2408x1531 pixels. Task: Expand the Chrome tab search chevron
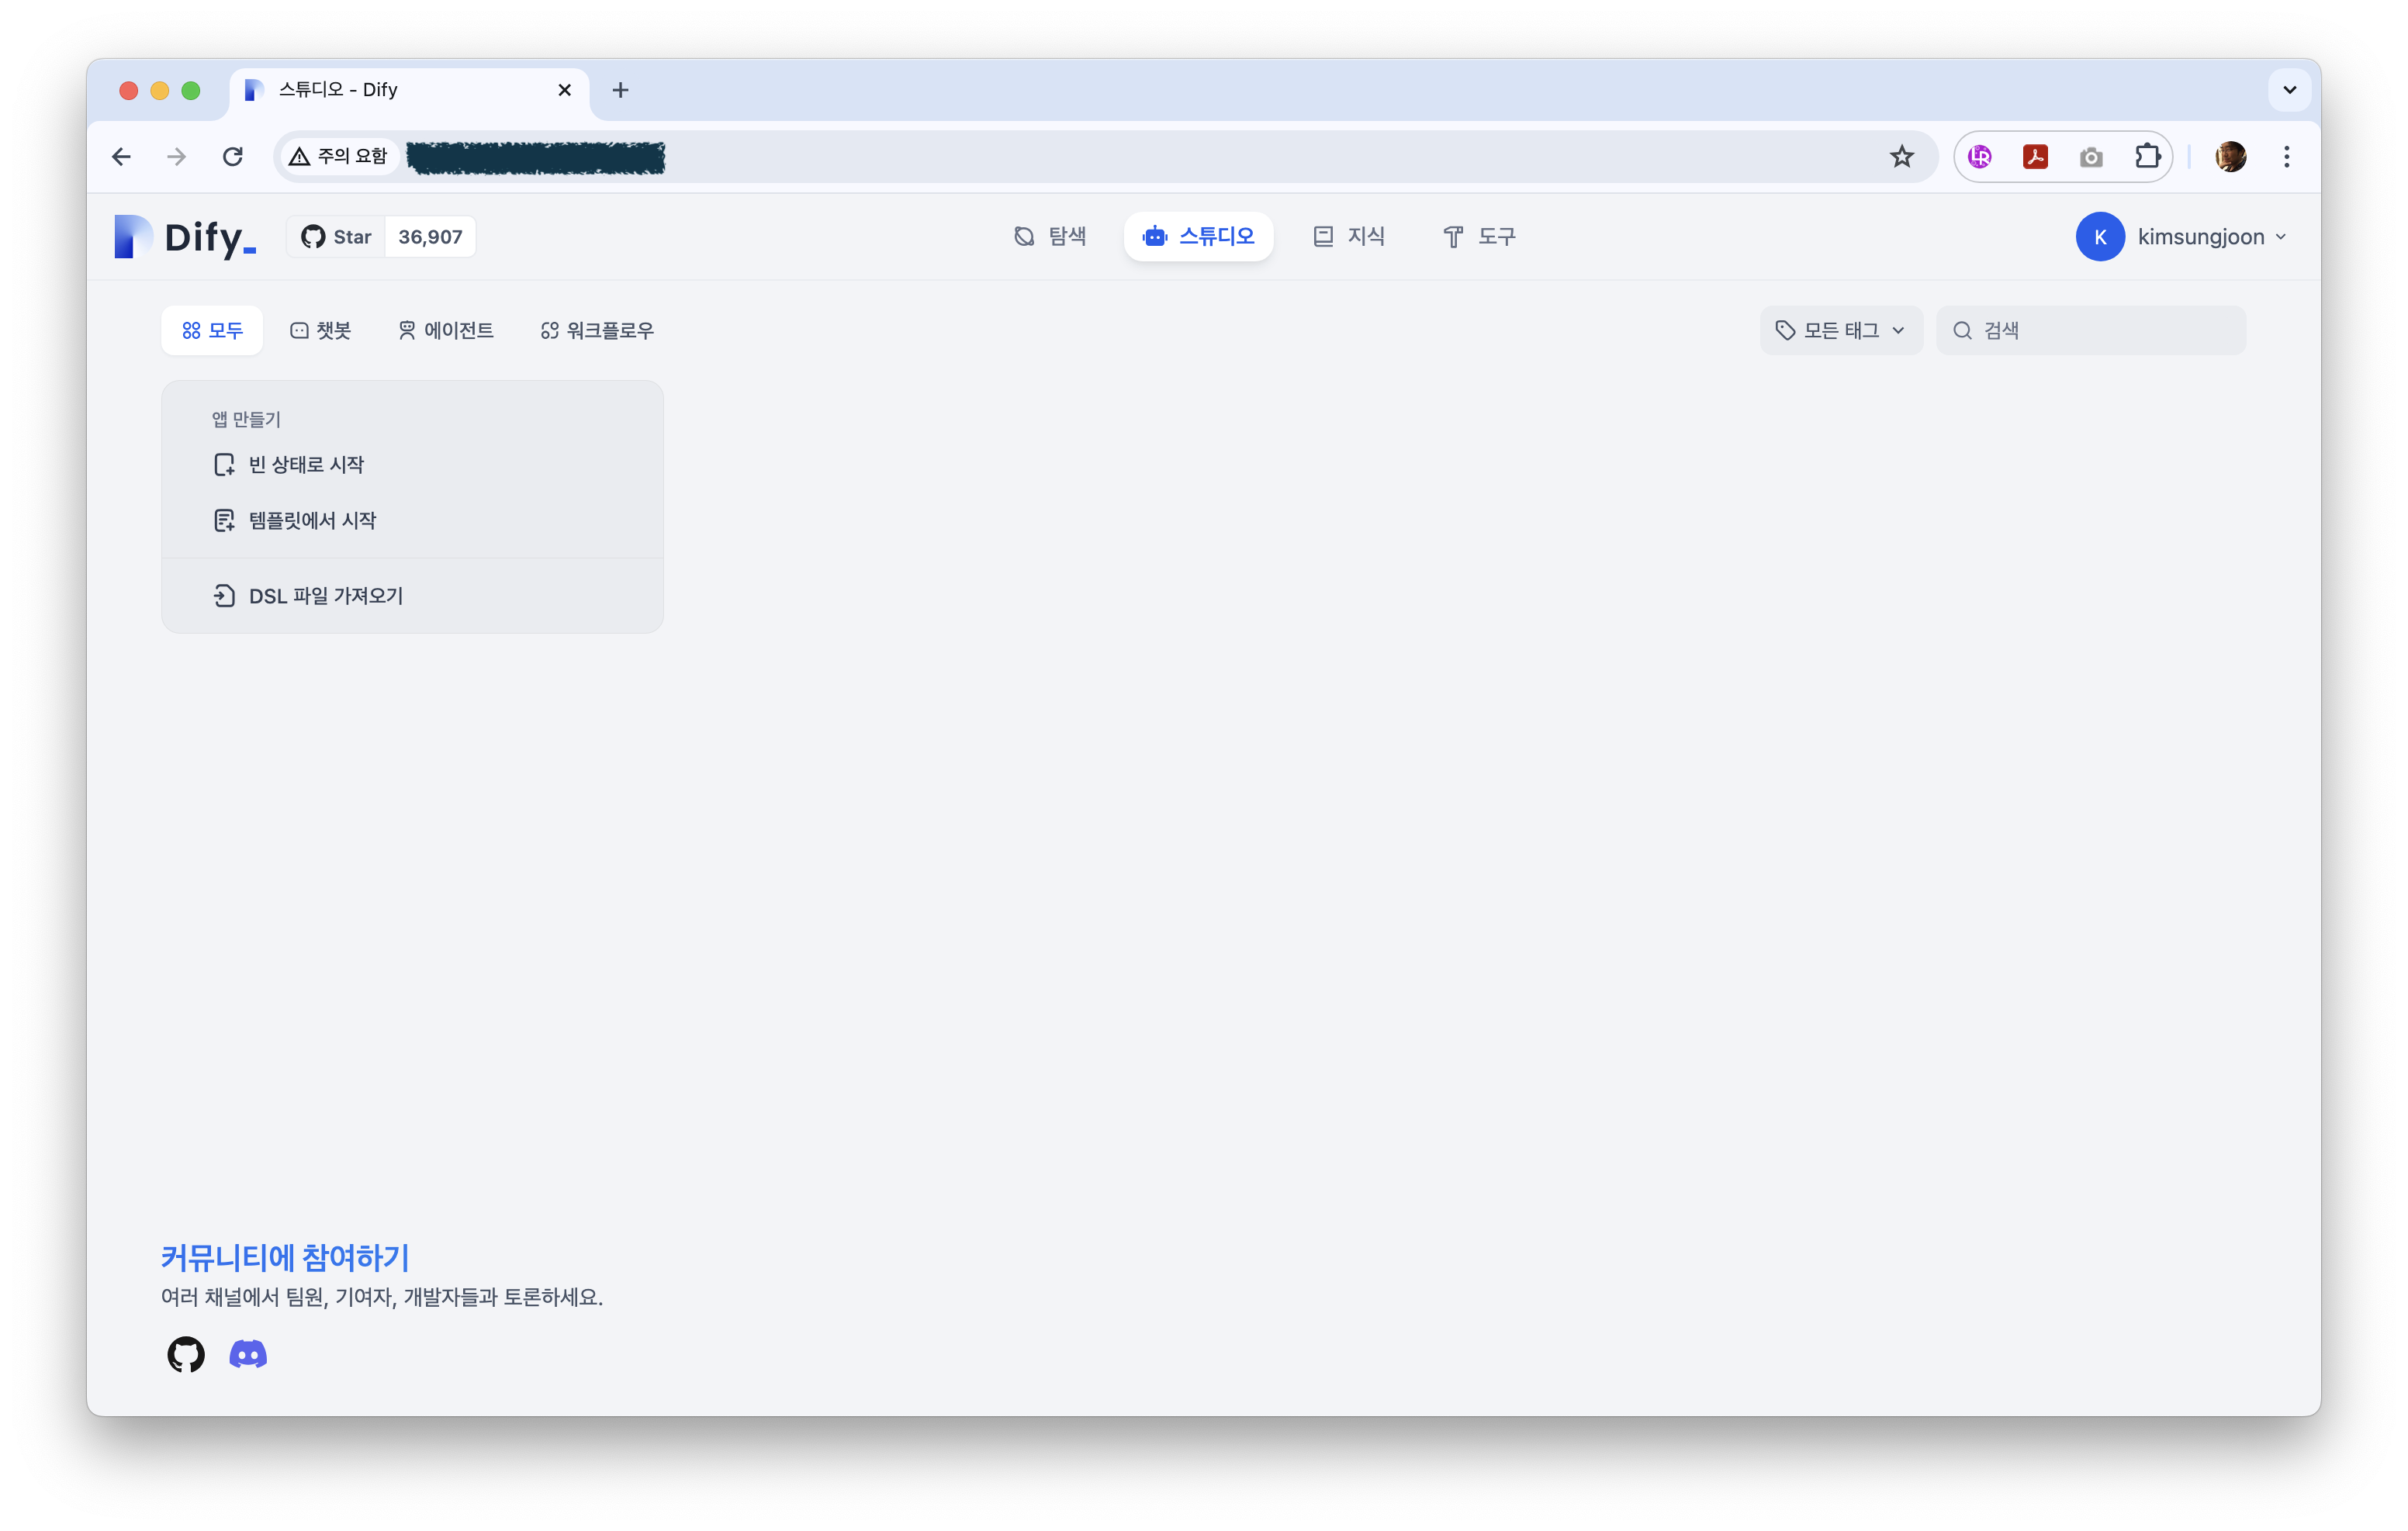click(x=2289, y=90)
